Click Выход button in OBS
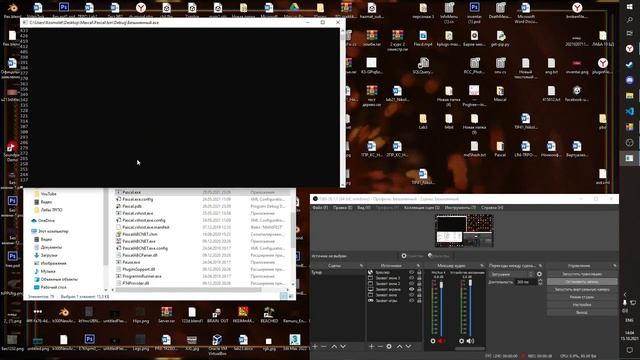Viewport: 640px width, 360px height. (582, 312)
